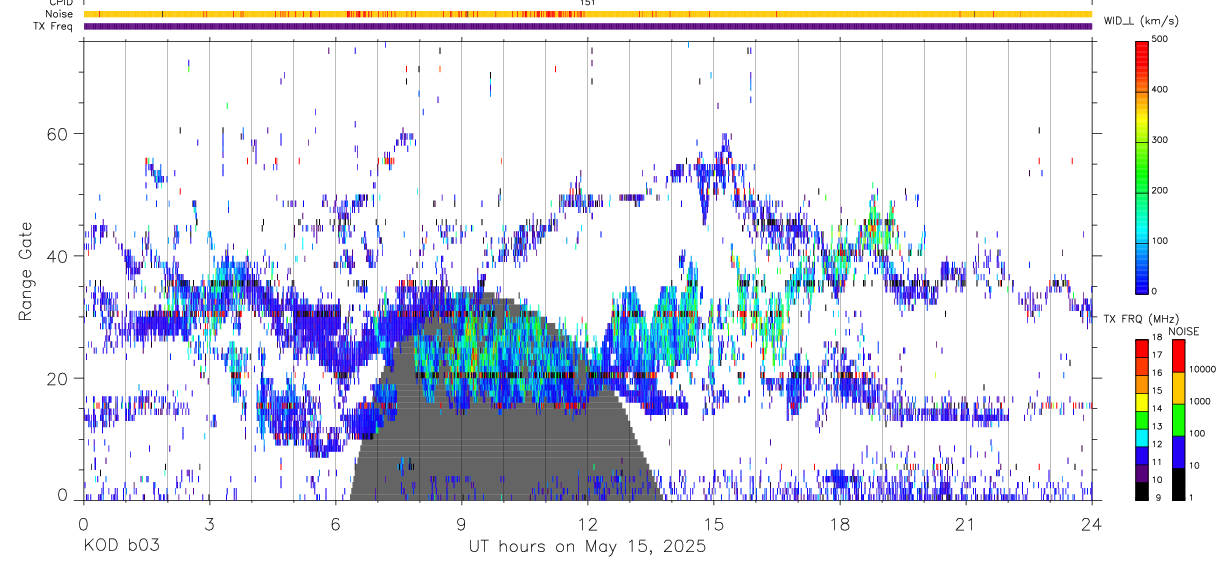Click the 'TX Freq' row label at top left
The width and height of the screenshot is (1228, 567).
(x=55, y=26)
